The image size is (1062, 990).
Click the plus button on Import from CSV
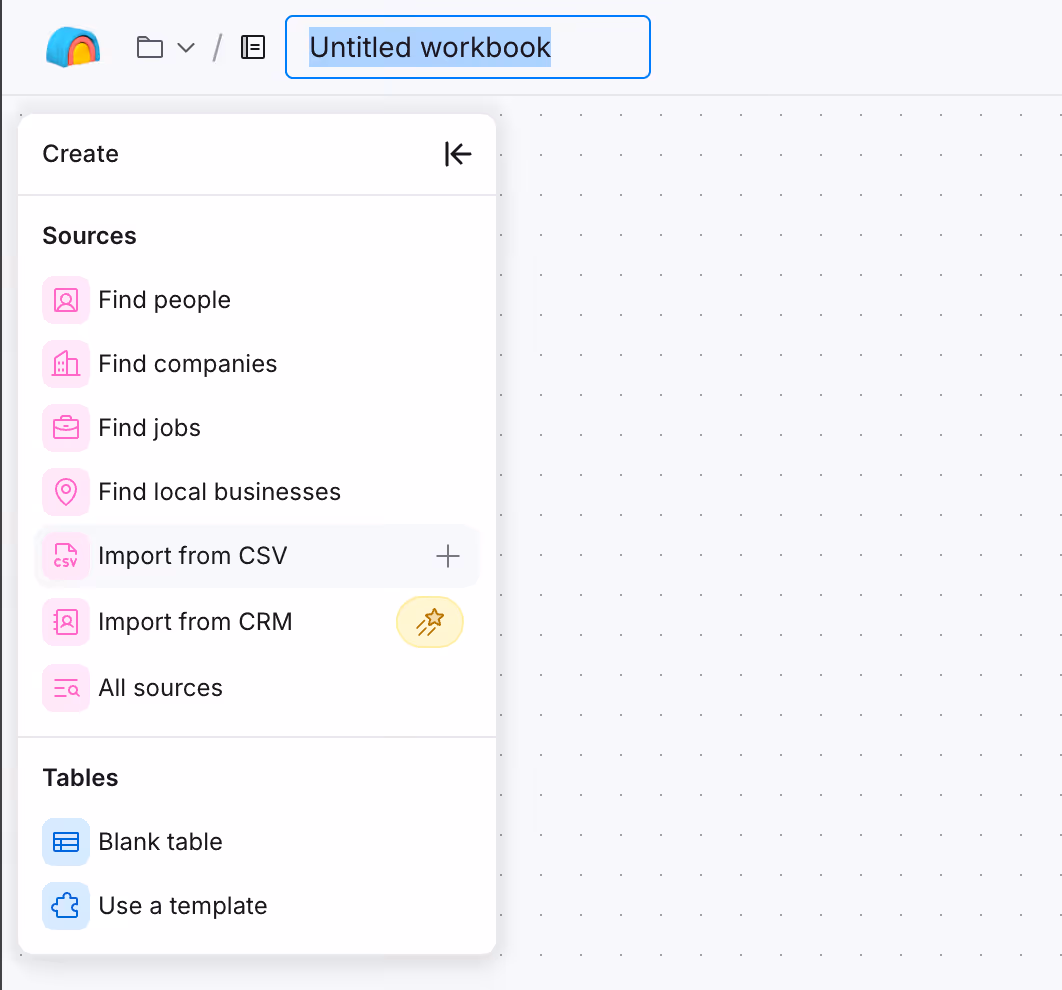[x=447, y=556]
